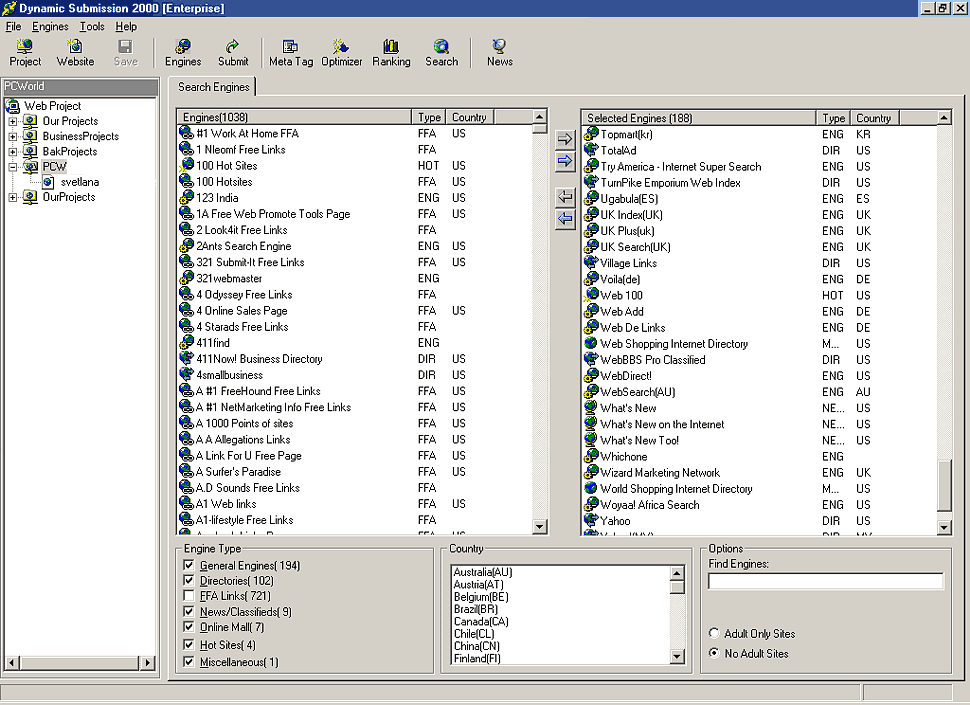Image resolution: width=970 pixels, height=705 pixels.
Task: Launch the Optimizer tool
Action: (x=341, y=53)
